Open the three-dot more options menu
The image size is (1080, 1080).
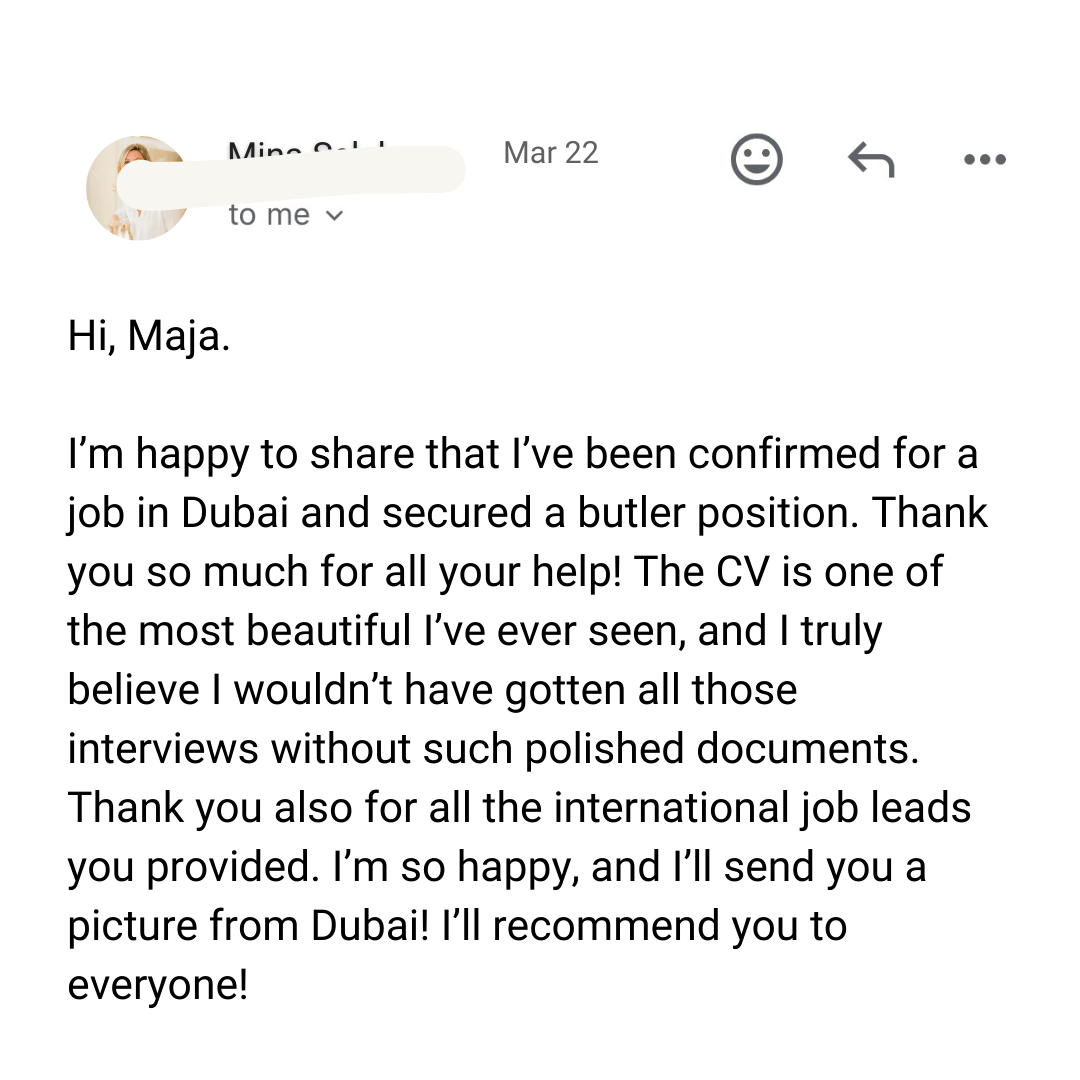tap(984, 160)
